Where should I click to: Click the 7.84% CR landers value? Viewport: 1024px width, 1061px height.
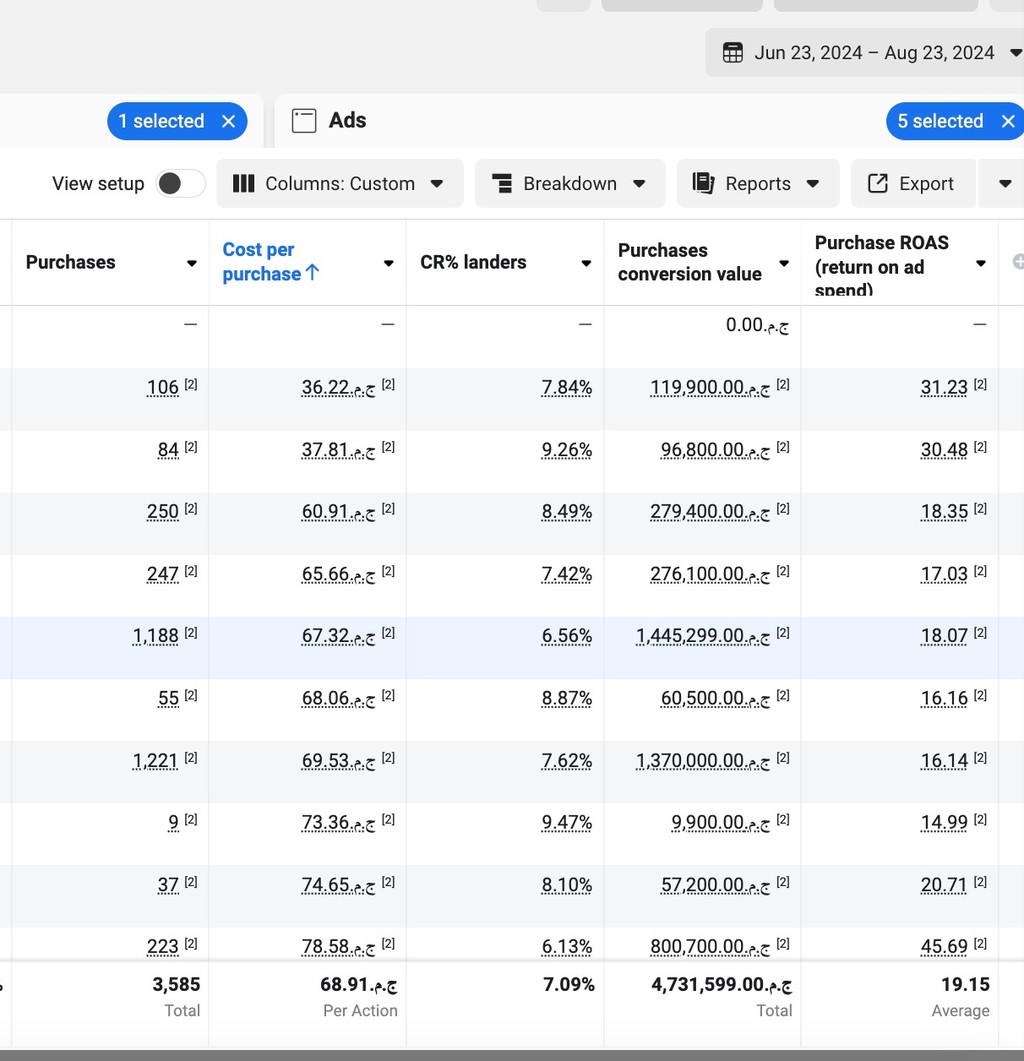[x=566, y=388]
